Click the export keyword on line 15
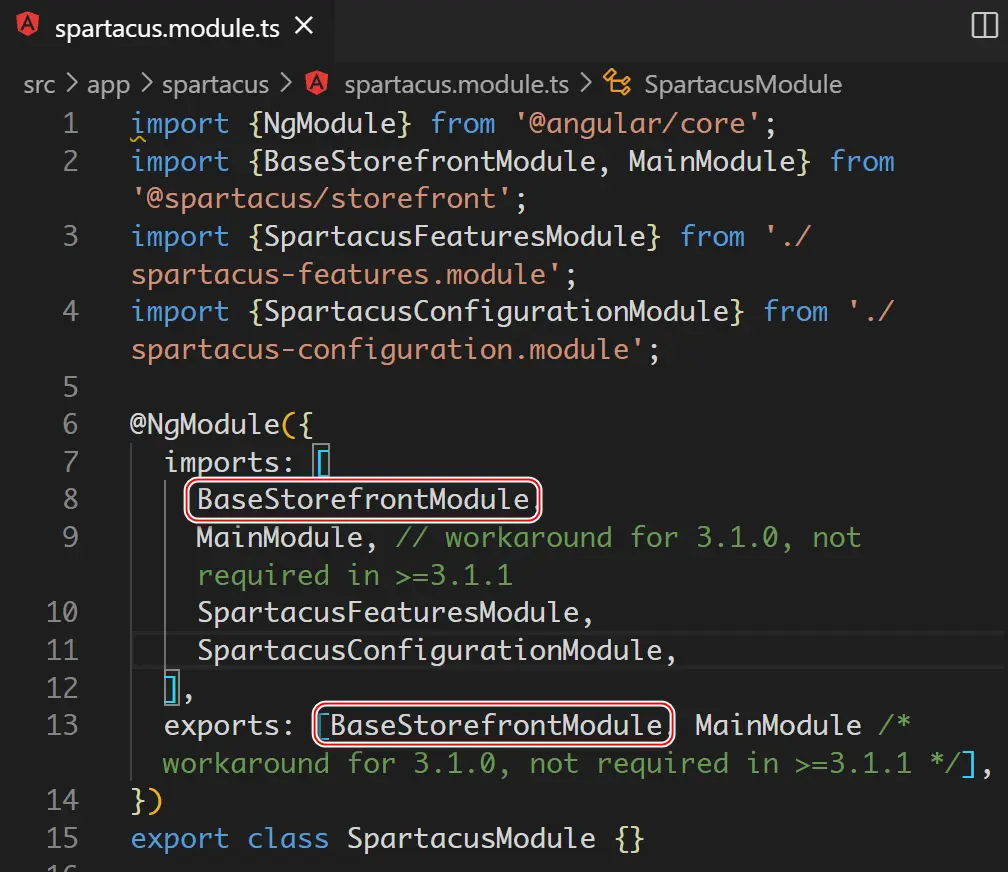The width and height of the screenshot is (1008, 872). click(x=180, y=839)
